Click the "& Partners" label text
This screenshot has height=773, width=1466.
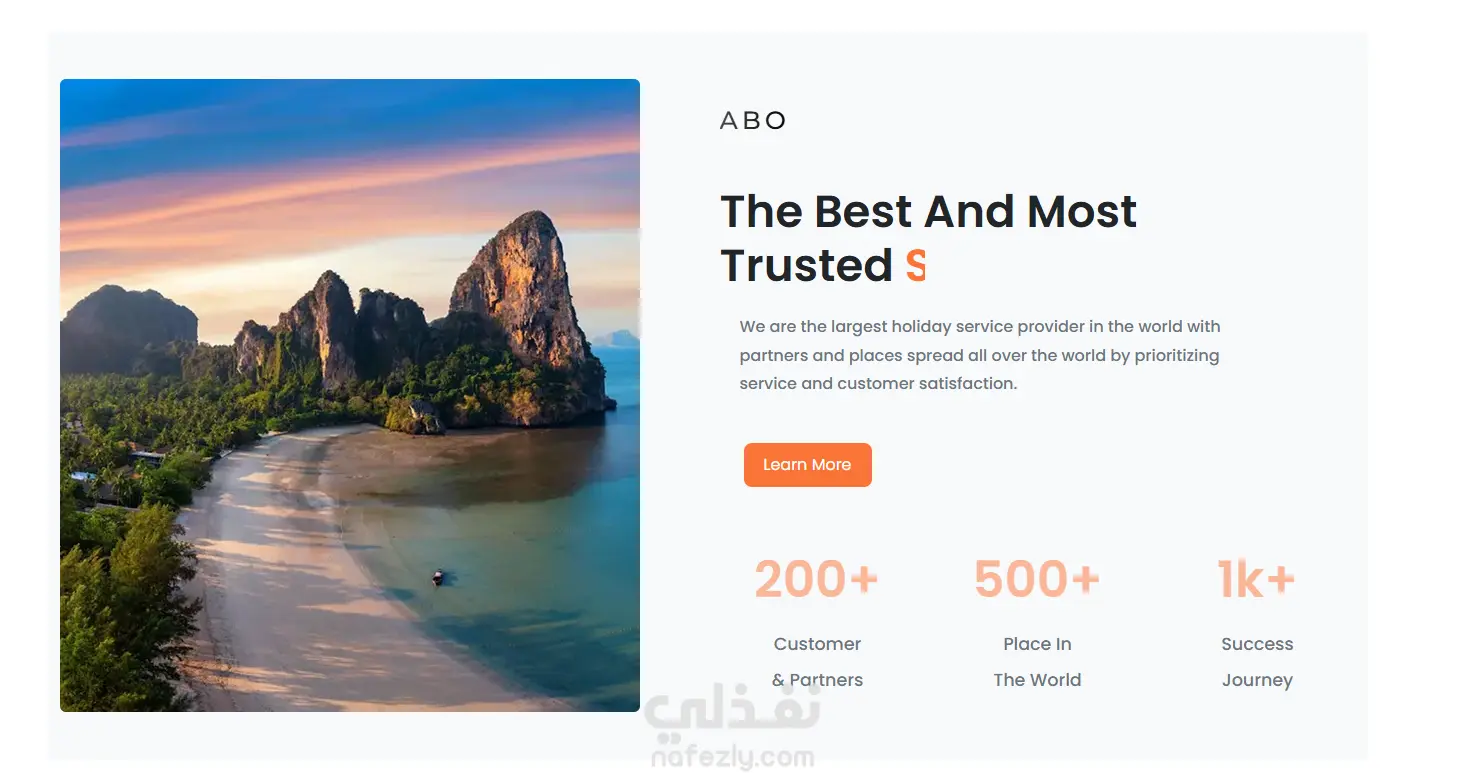pos(817,680)
